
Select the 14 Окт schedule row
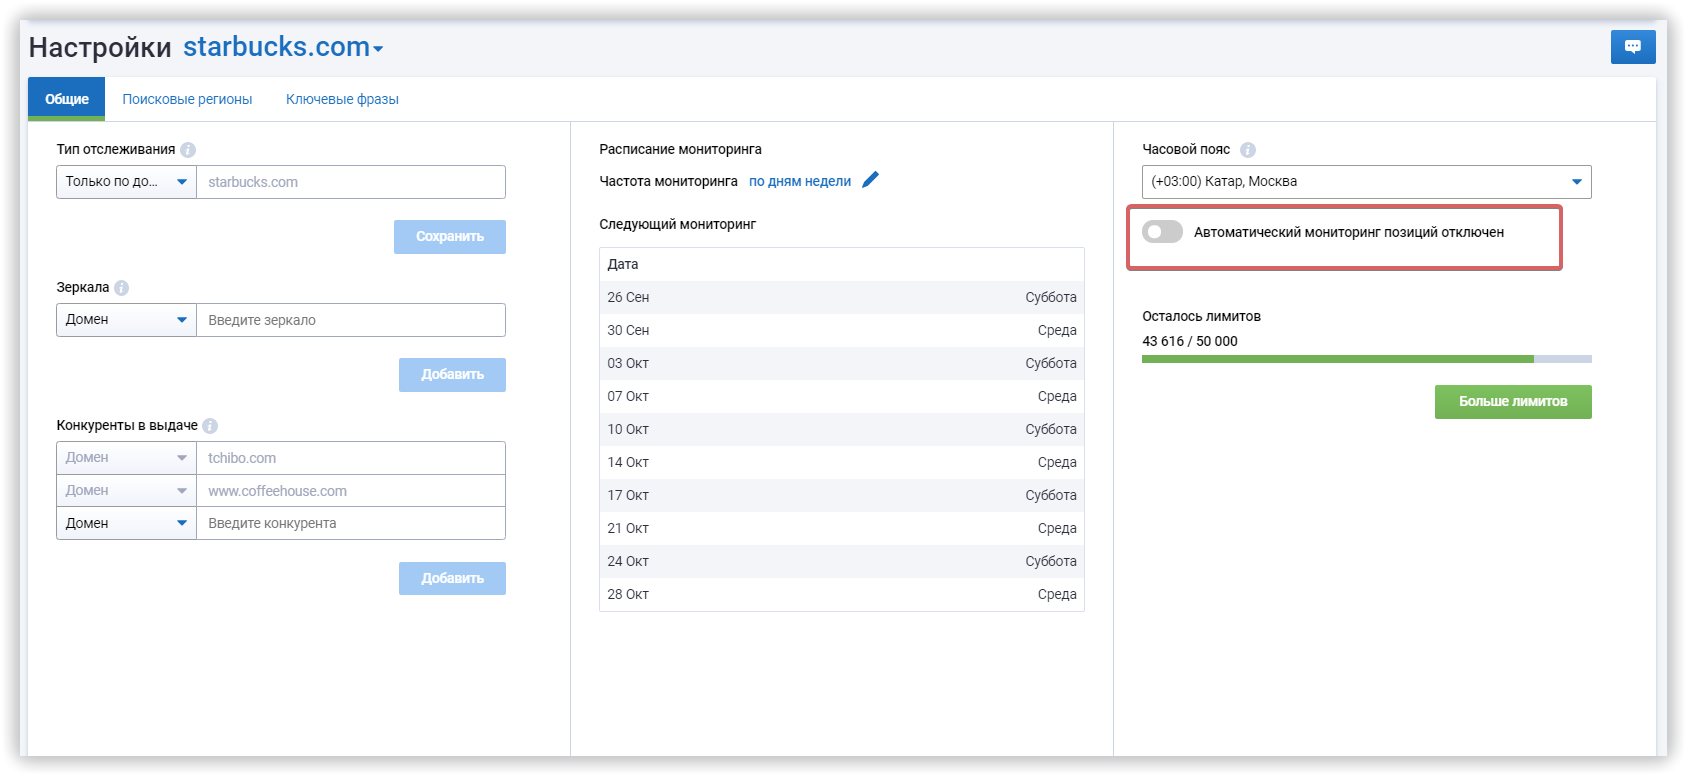(842, 462)
